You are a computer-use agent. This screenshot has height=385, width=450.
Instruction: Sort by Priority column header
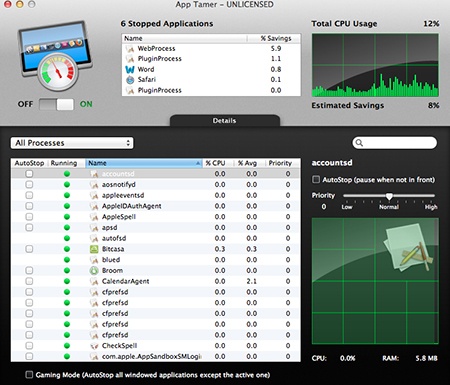click(280, 163)
